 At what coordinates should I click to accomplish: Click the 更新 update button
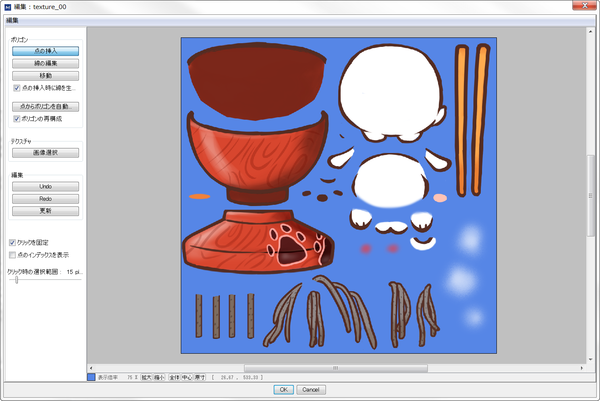[x=45, y=211]
